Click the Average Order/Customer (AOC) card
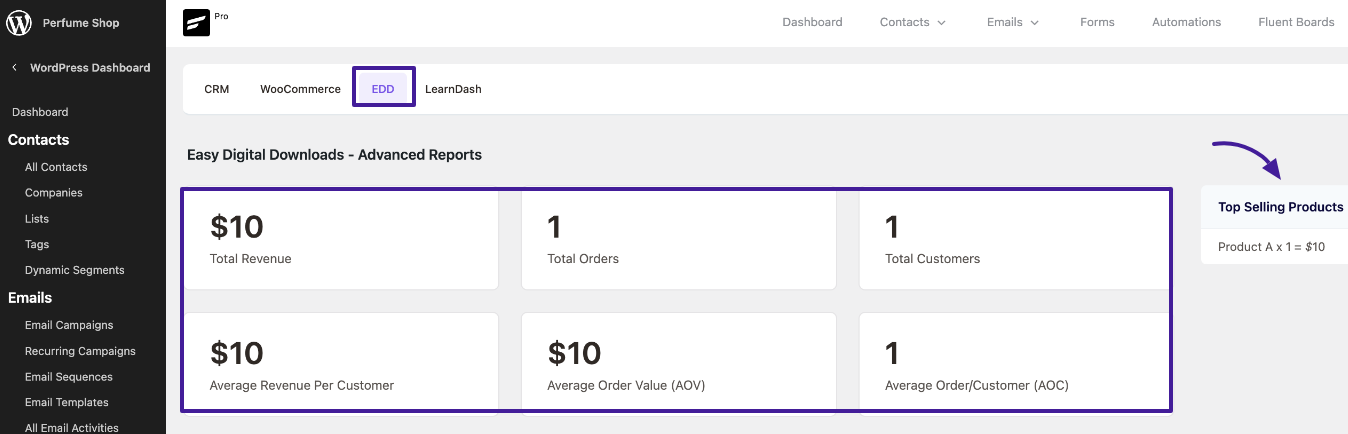 [x=1014, y=362]
